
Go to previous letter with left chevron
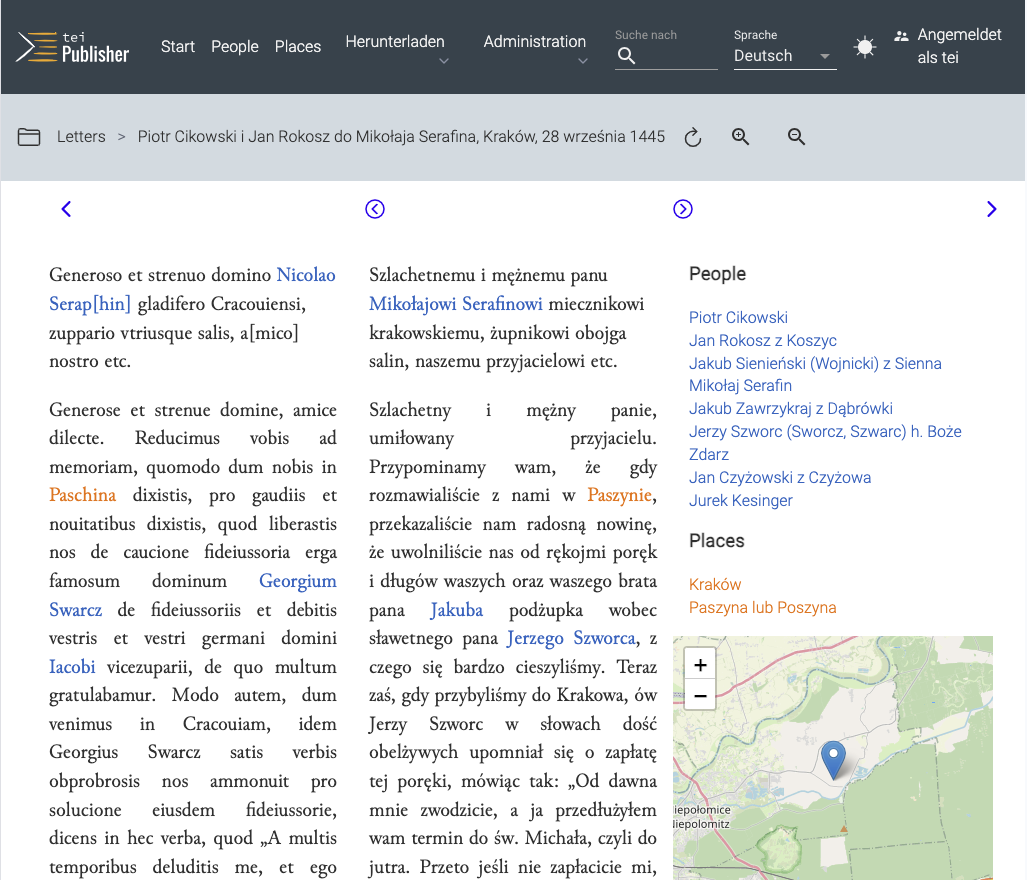tap(66, 209)
